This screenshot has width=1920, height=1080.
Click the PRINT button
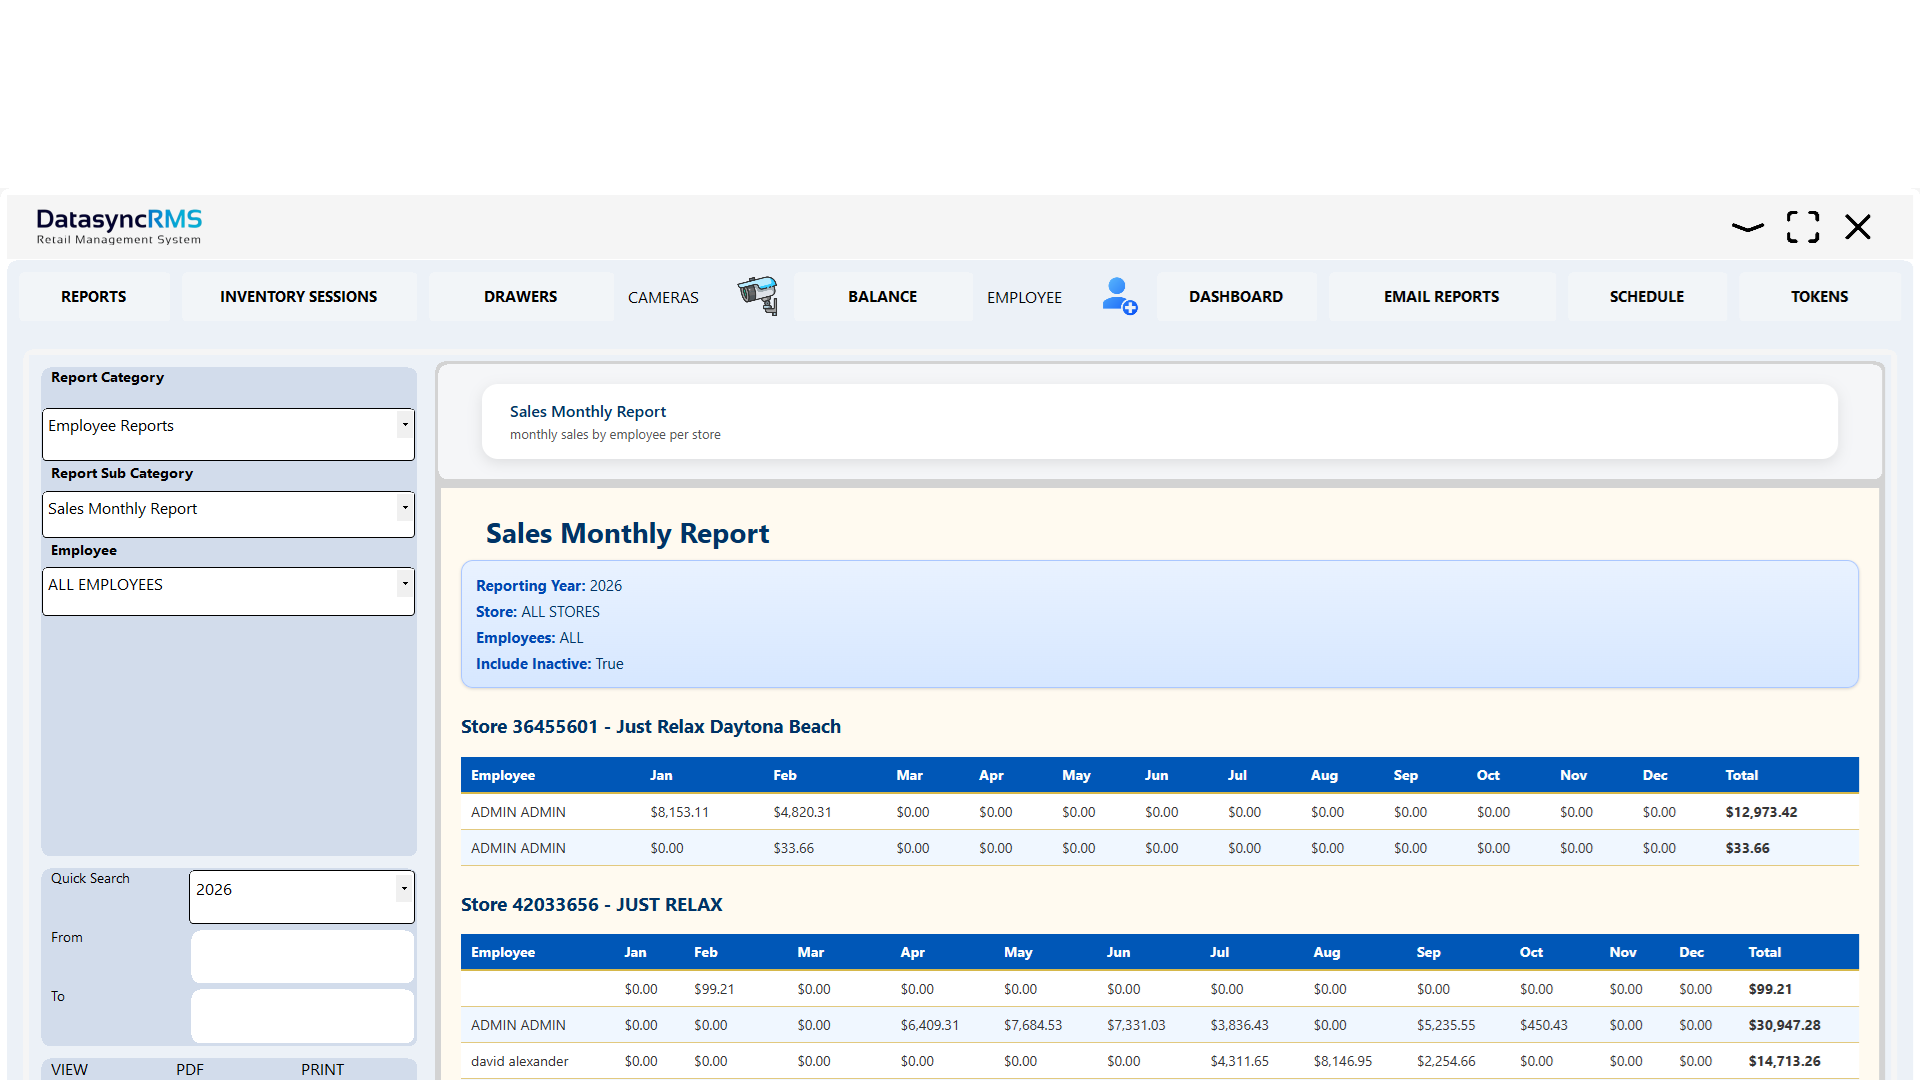[322, 1069]
